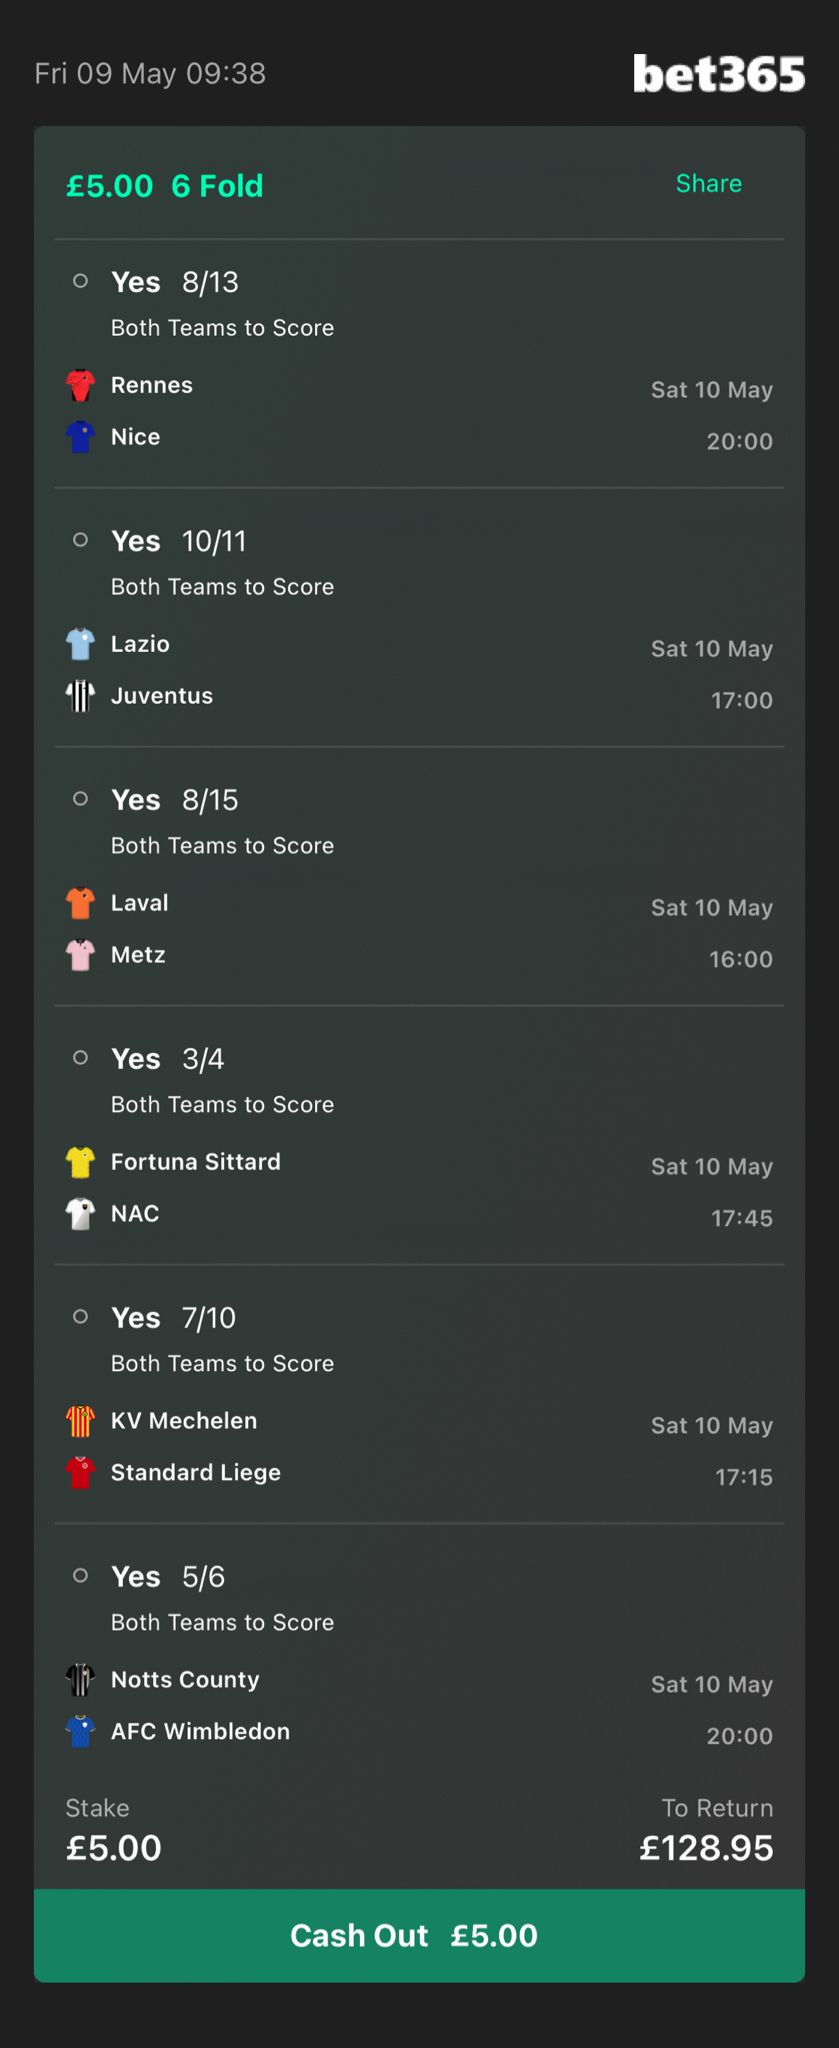This screenshot has width=839, height=2048.
Task: Click the status circle beside Yes 10/11
Action: [81, 540]
